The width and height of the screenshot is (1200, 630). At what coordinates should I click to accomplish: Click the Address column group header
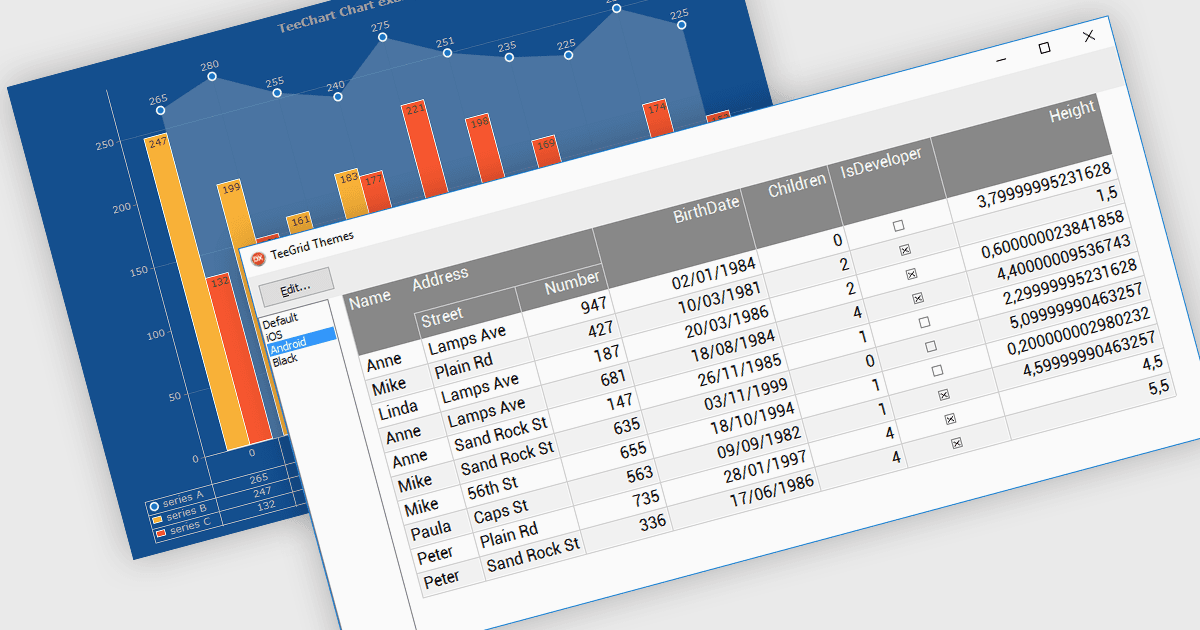pyautogui.click(x=440, y=279)
